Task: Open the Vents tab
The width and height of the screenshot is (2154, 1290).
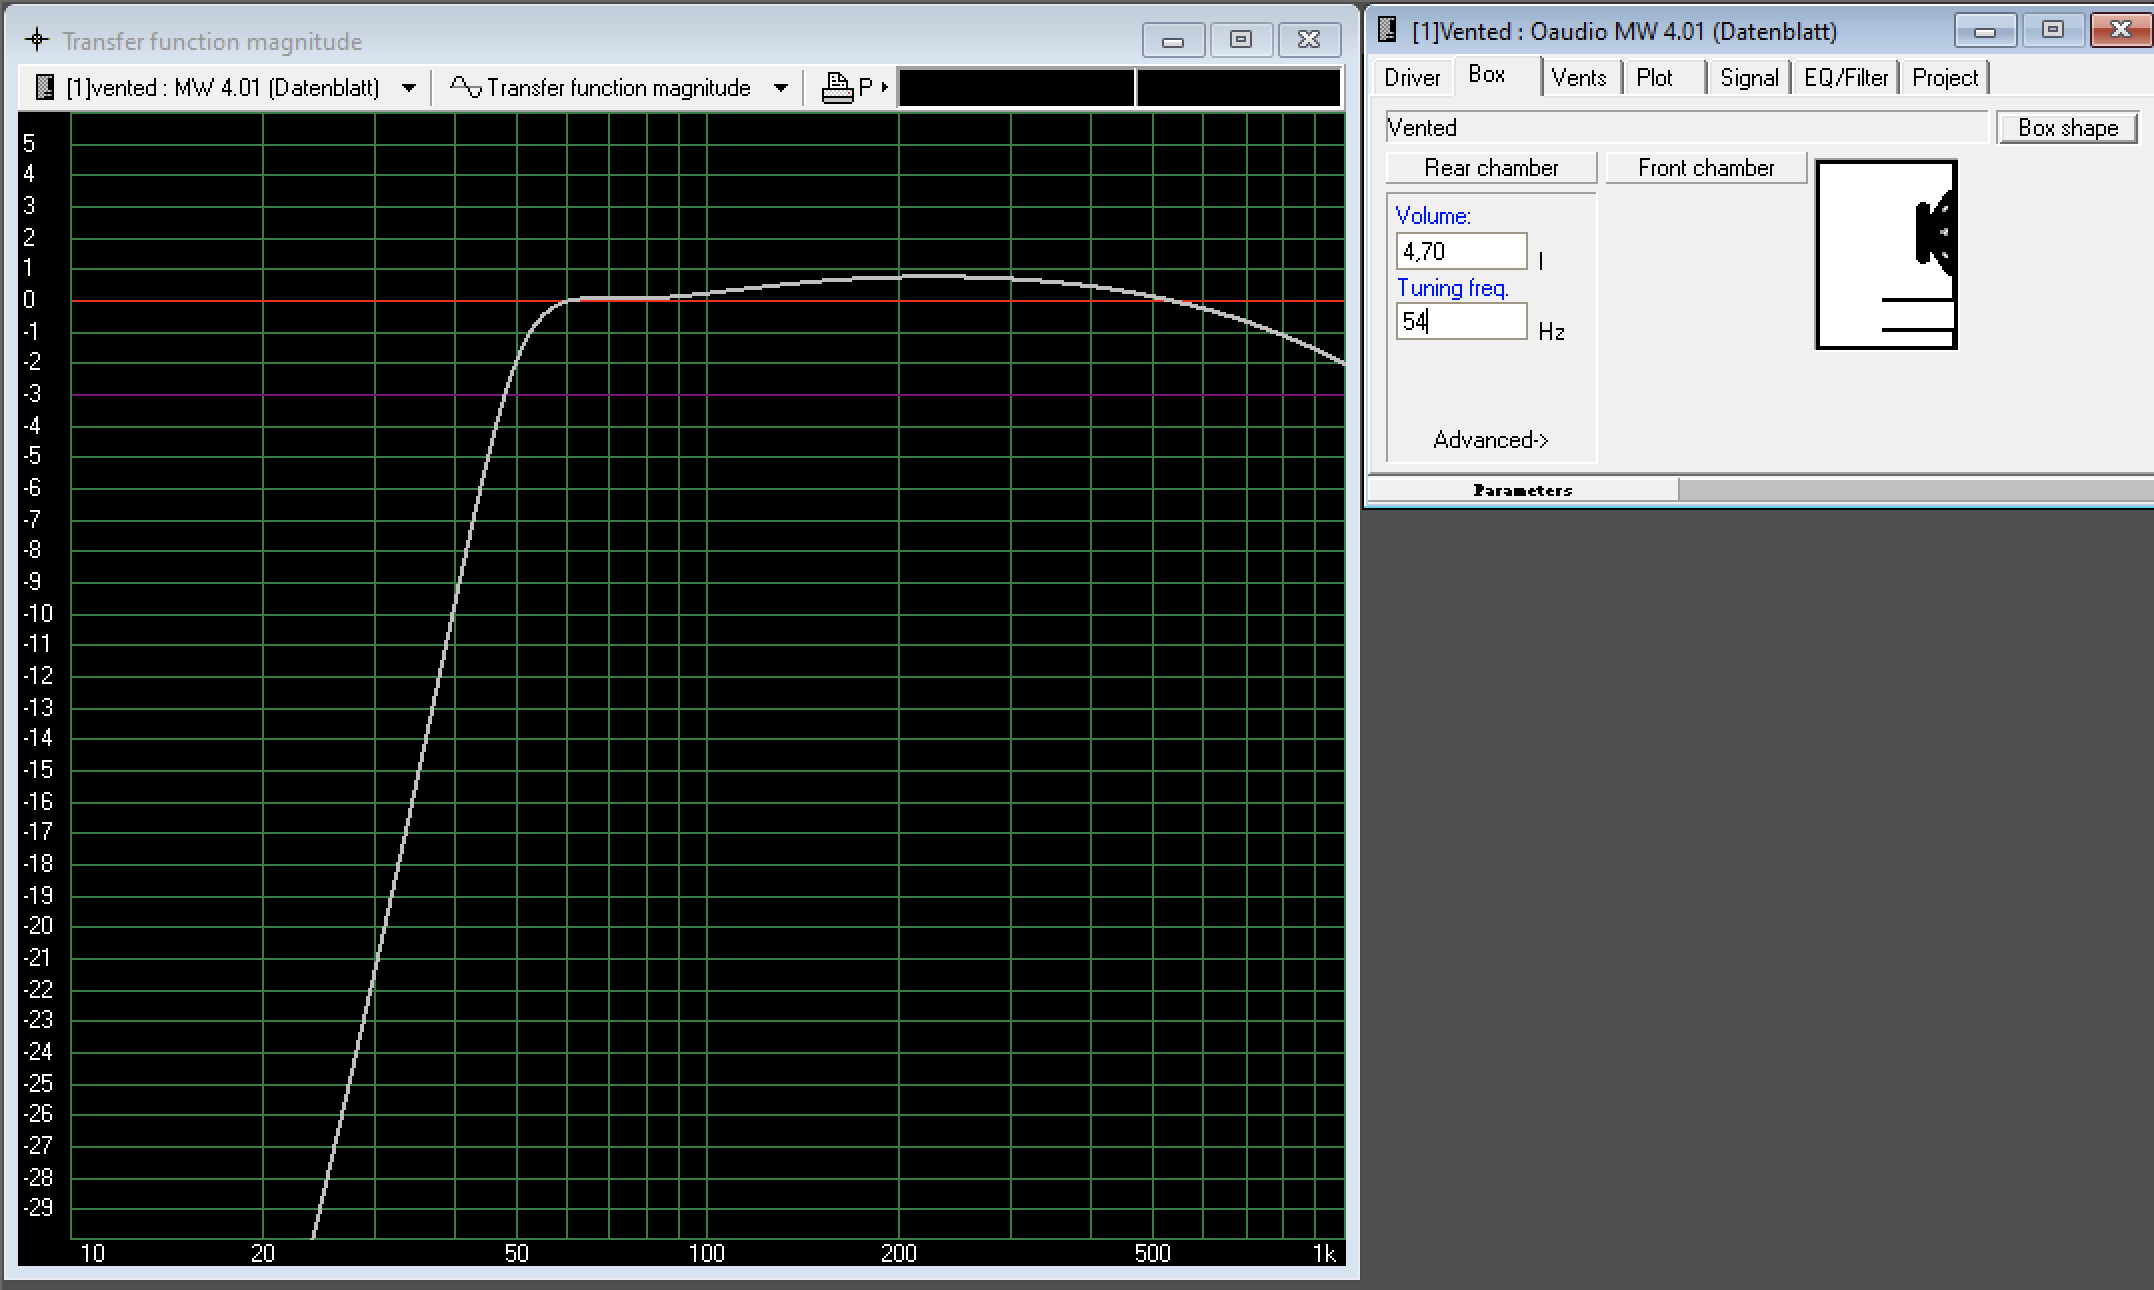Action: [1578, 78]
